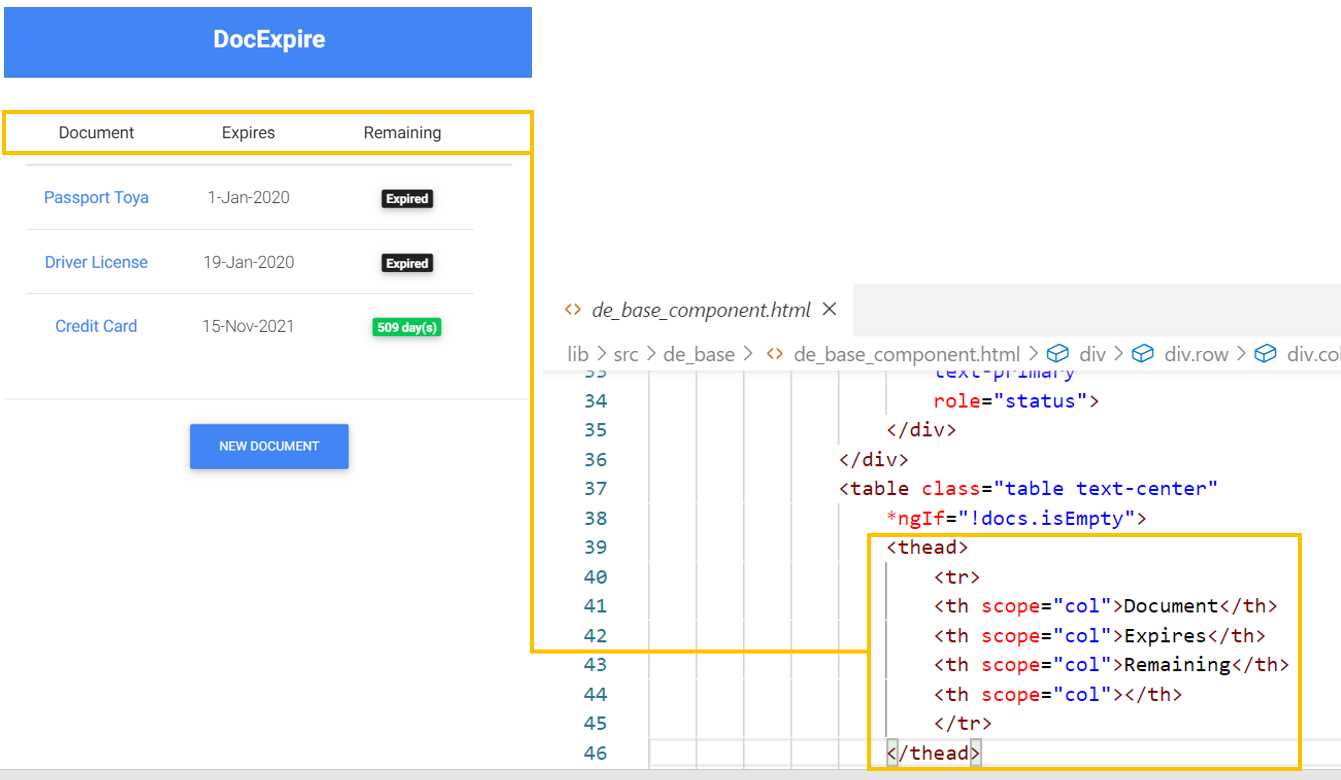Screen dimensions: 1341x780
Task: Click the DocExpire header banner
Action: 268,39
